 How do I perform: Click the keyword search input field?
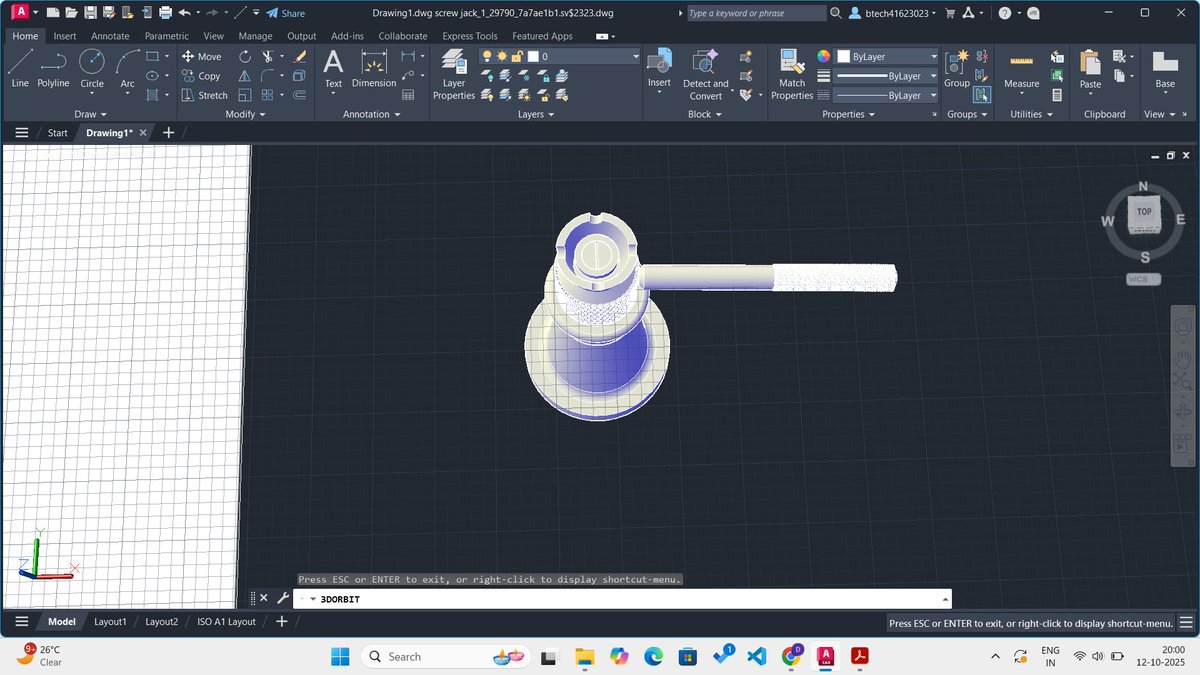(x=755, y=13)
